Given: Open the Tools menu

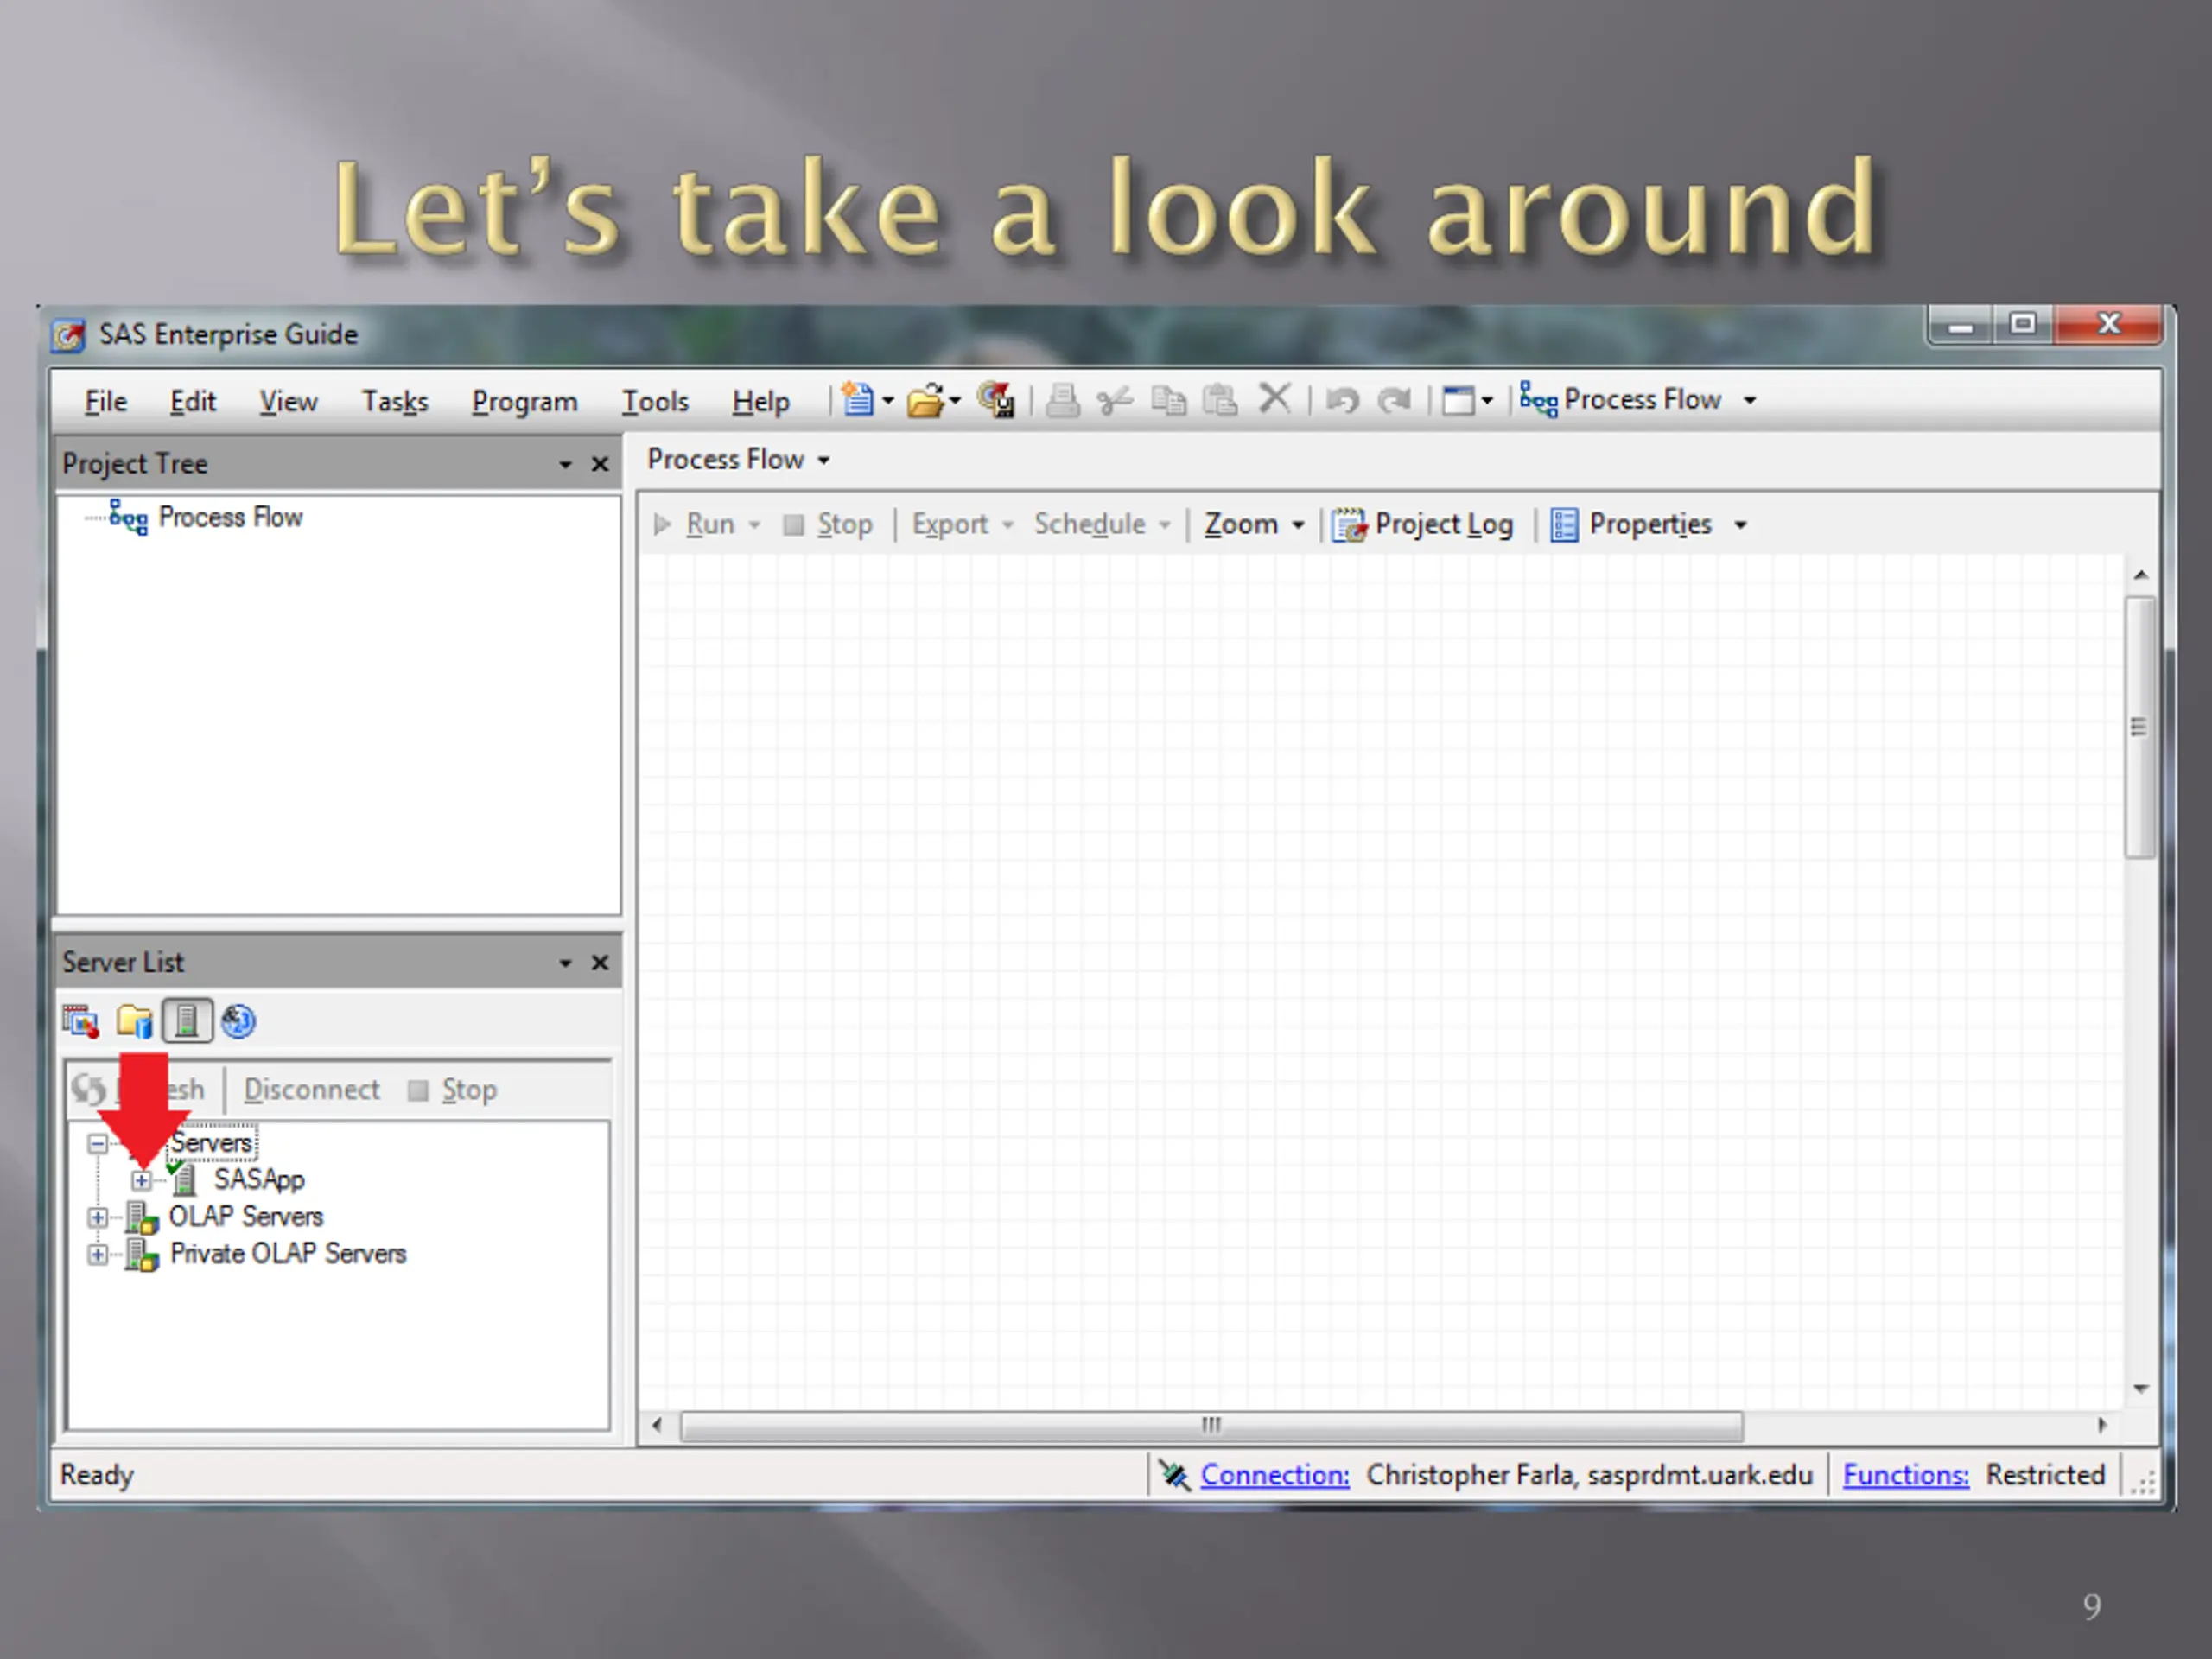Looking at the screenshot, I should (655, 401).
